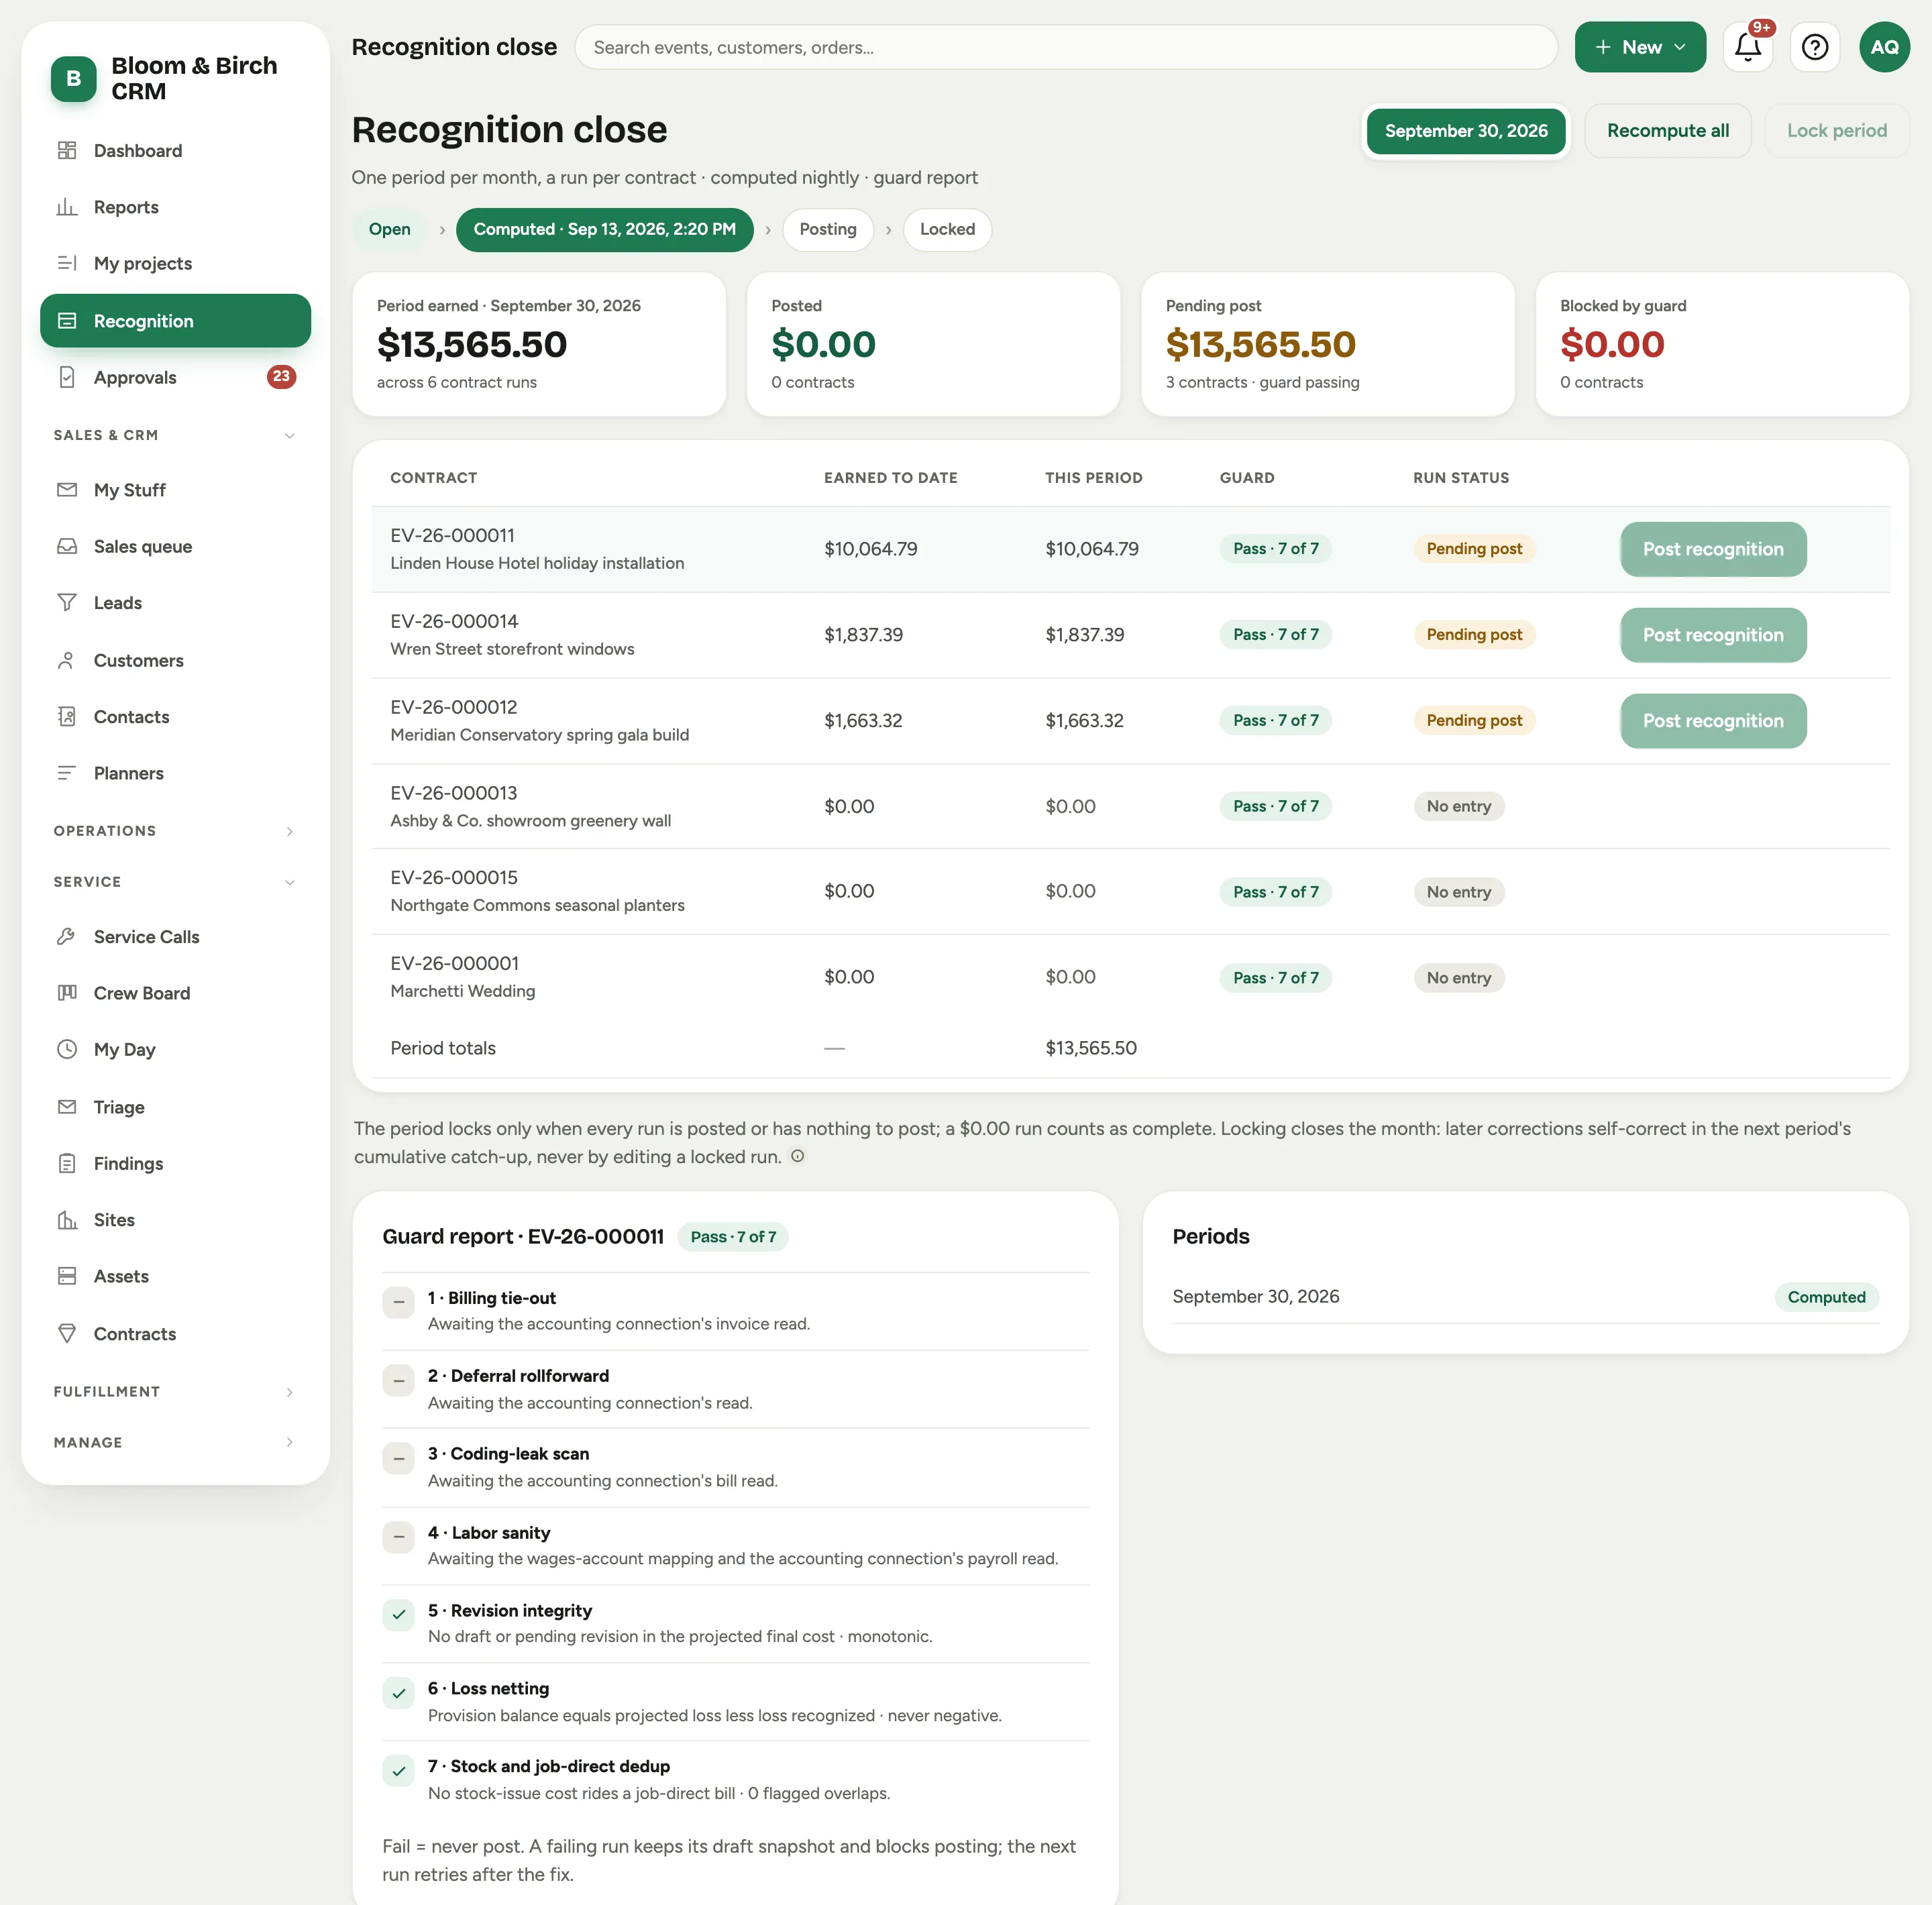Open the notifications bell
This screenshot has height=1905, width=1932.
pyautogui.click(x=1747, y=47)
